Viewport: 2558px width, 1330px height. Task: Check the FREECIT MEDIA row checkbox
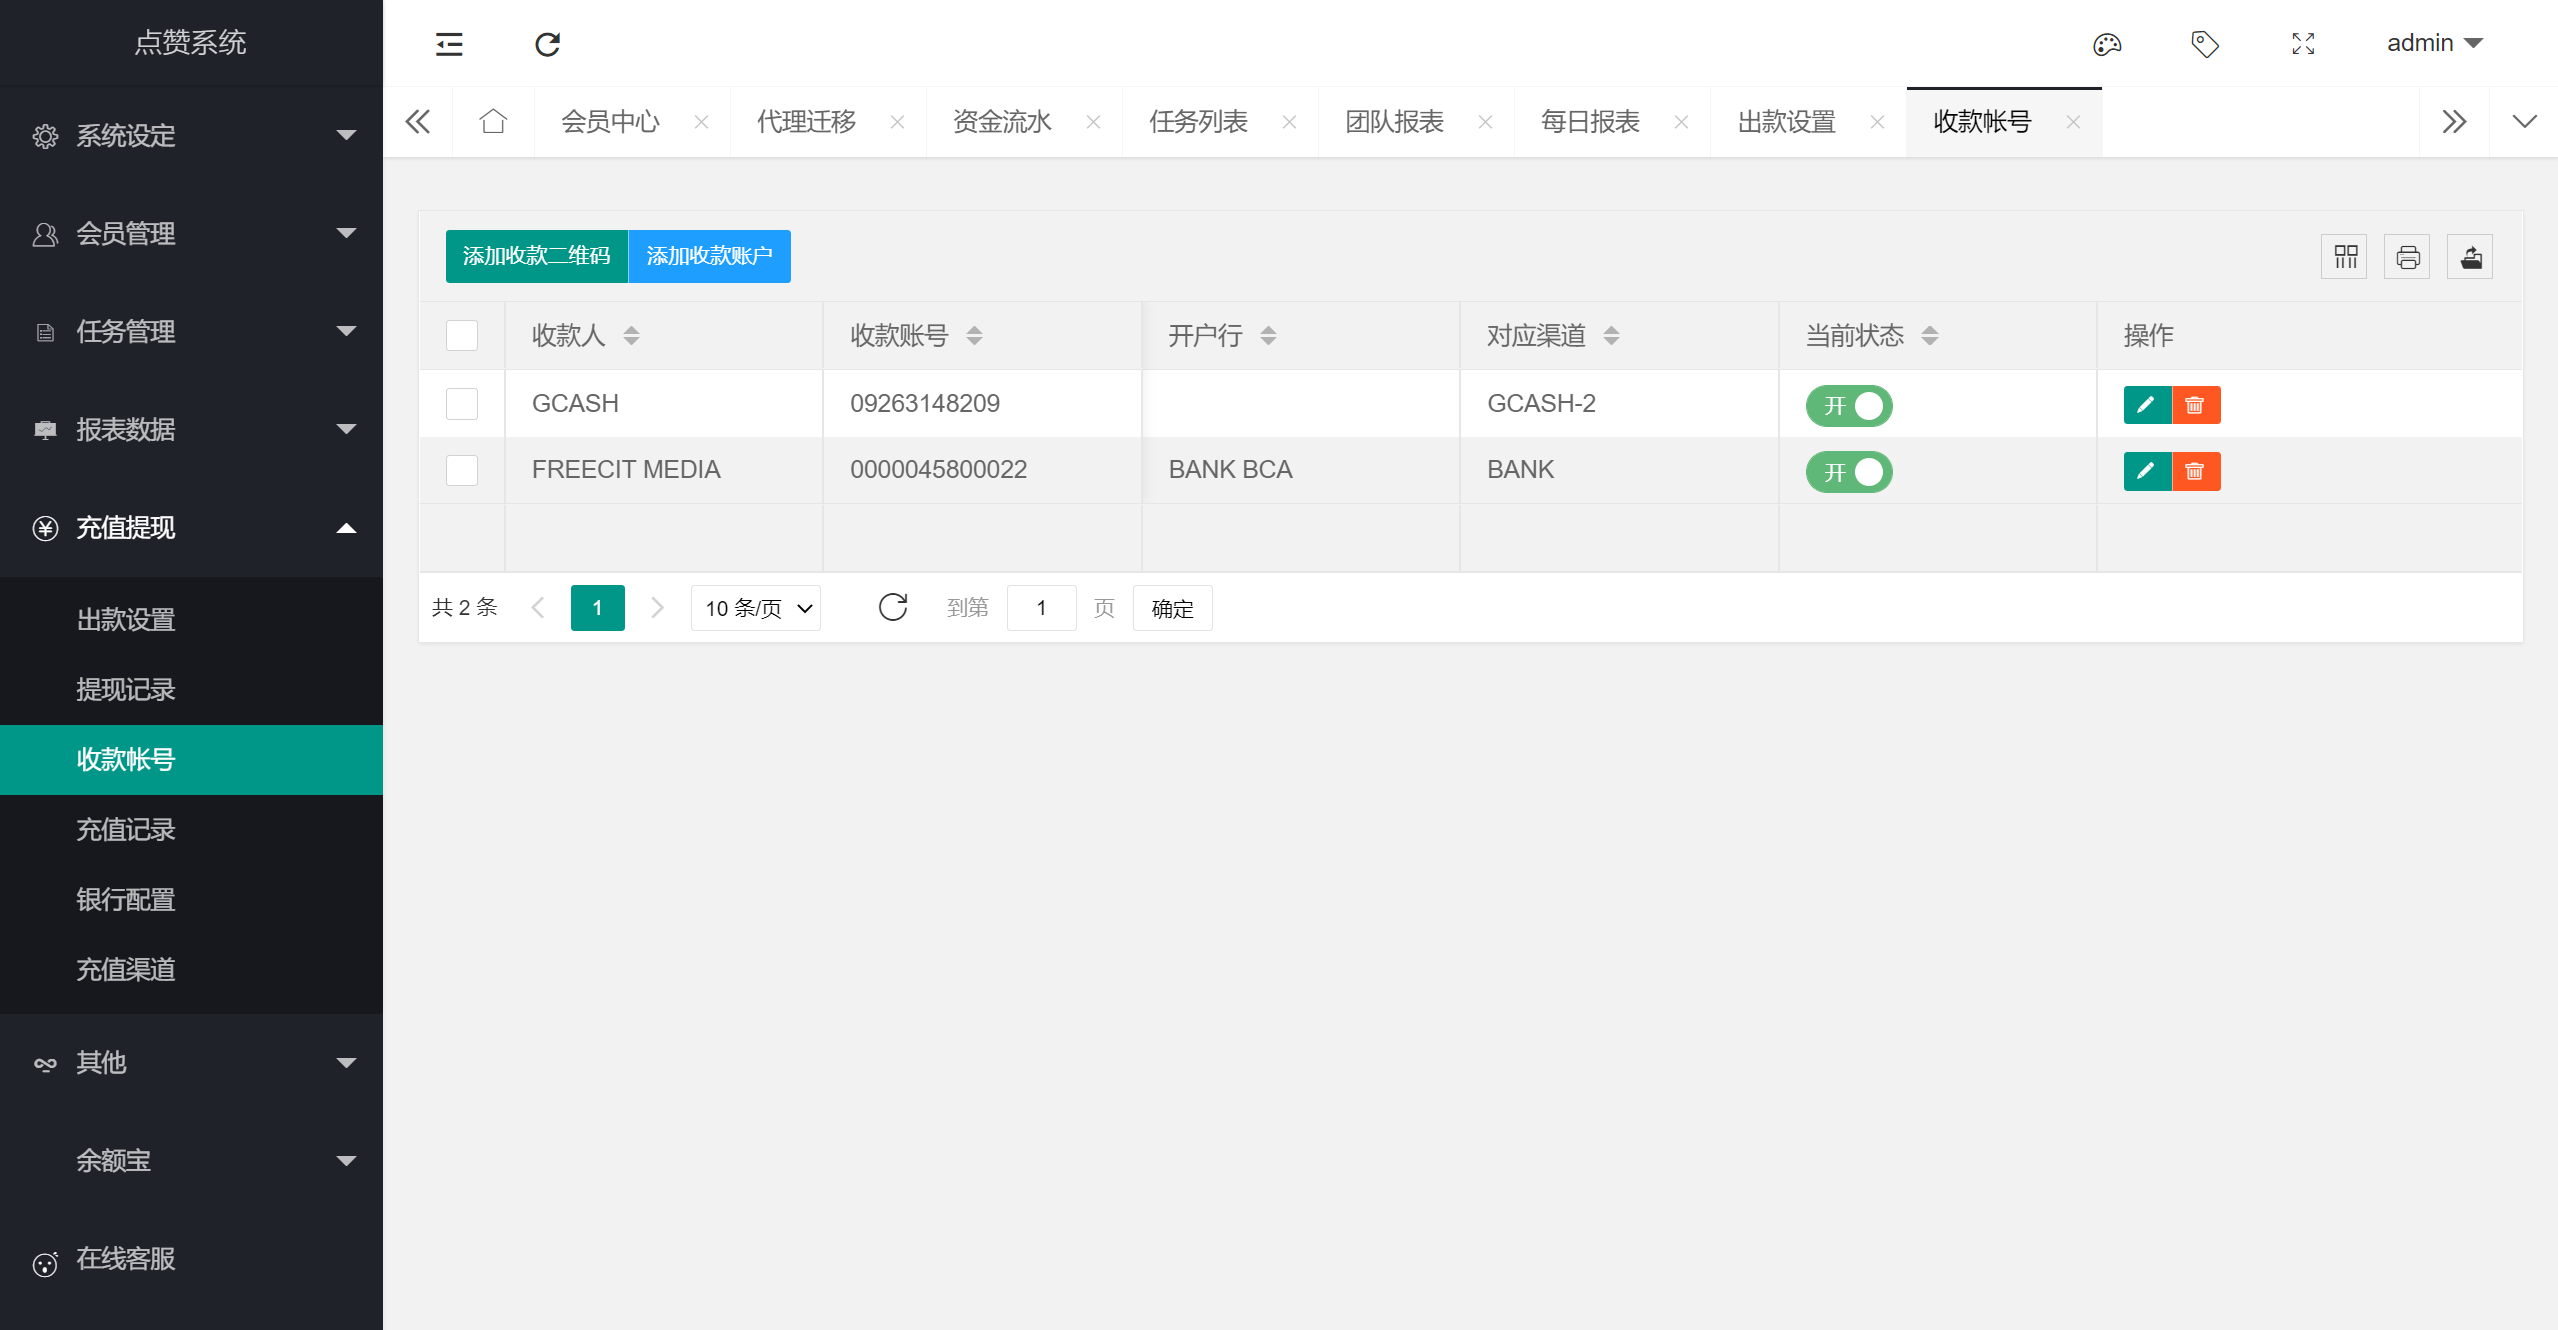(x=462, y=470)
